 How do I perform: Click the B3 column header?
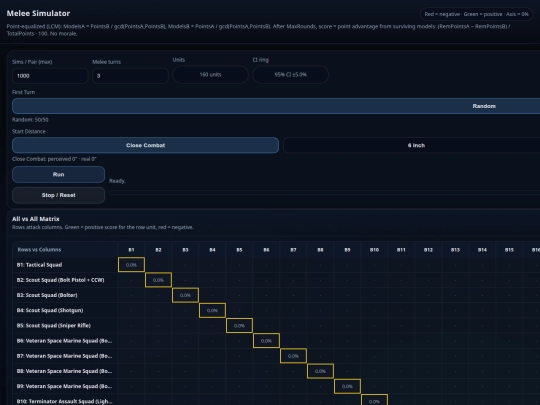[x=185, y=250]
